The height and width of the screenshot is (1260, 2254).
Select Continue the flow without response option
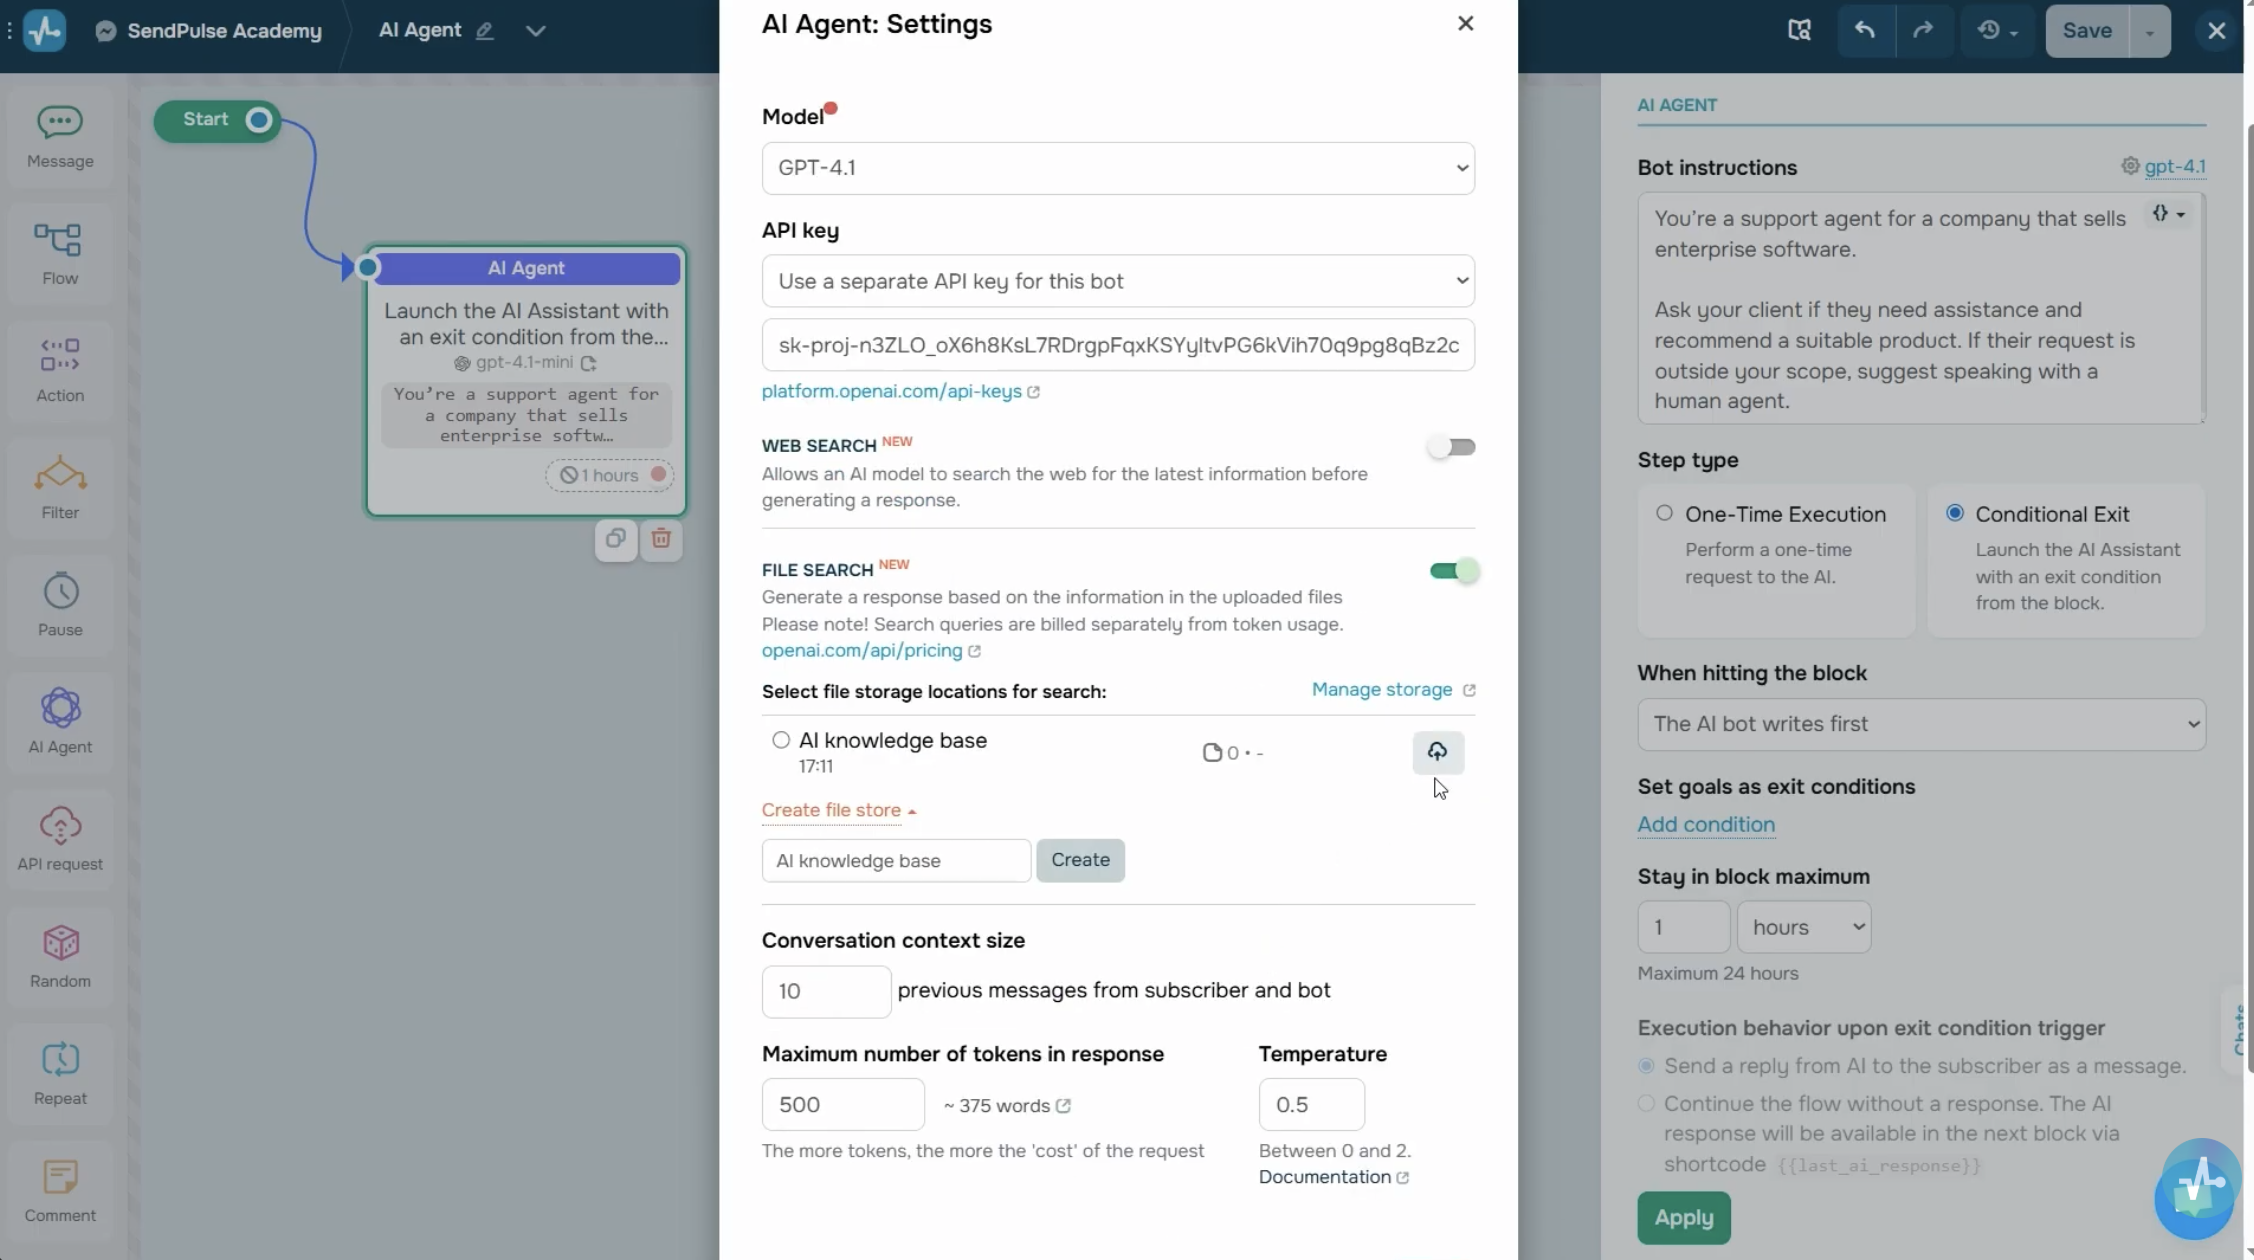[x=1646, y=1104]
